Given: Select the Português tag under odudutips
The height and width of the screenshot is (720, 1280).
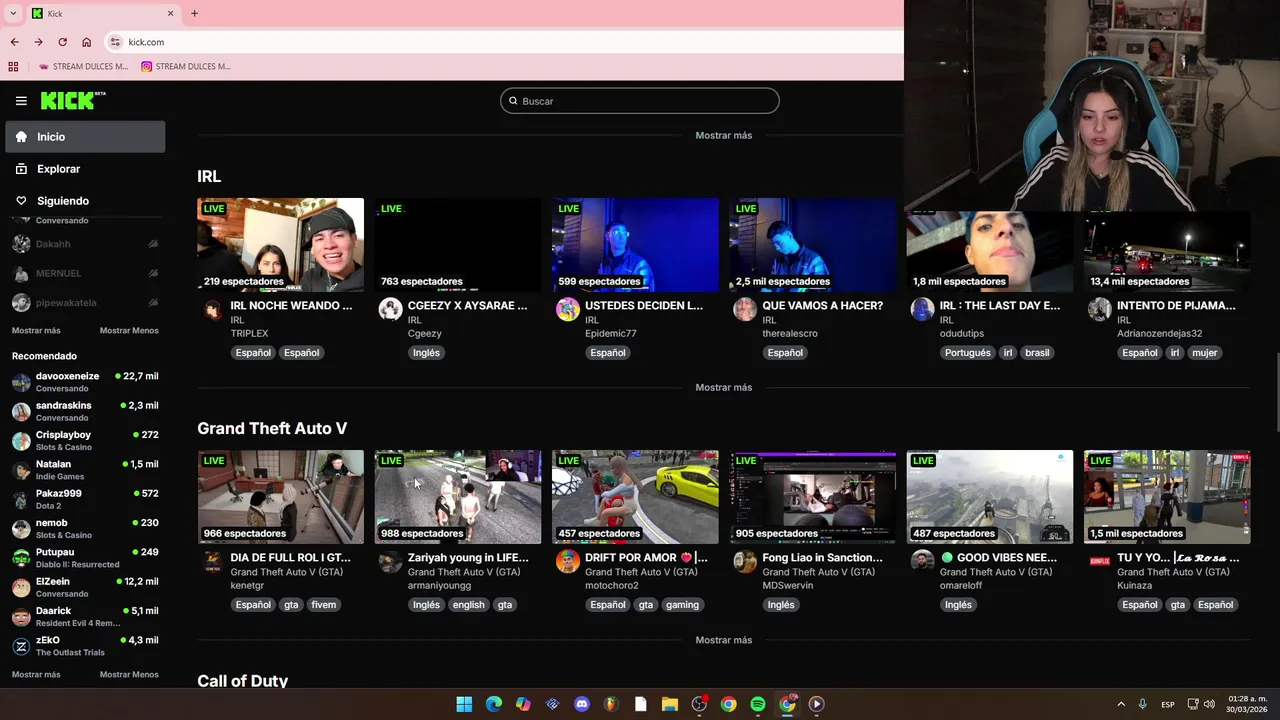Looking at the screenshot, I should (968, 353).
